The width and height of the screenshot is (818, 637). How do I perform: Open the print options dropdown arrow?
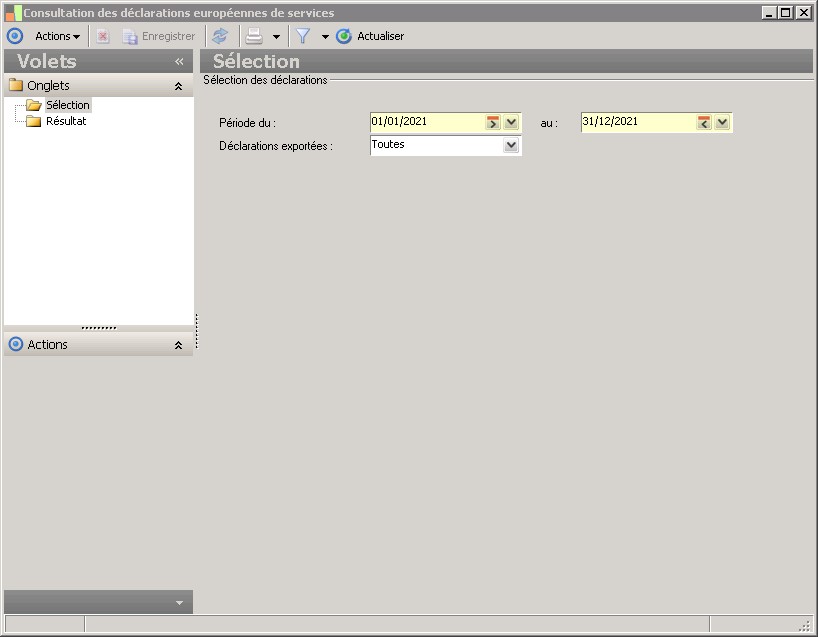(276, 37)
